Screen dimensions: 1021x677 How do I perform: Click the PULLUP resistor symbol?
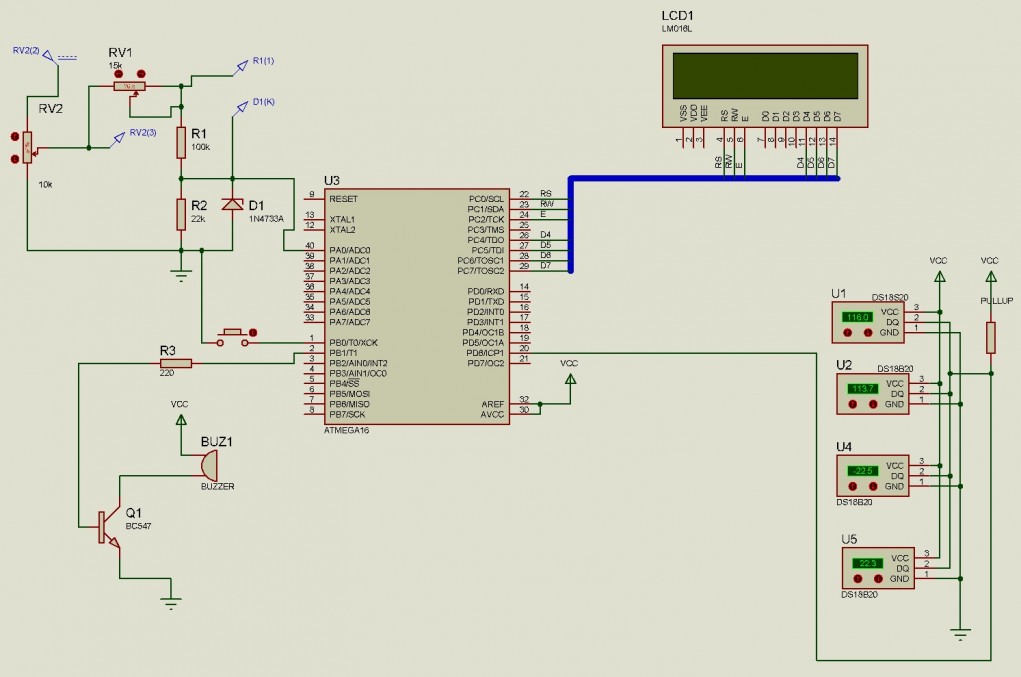(x=990, y=337)
